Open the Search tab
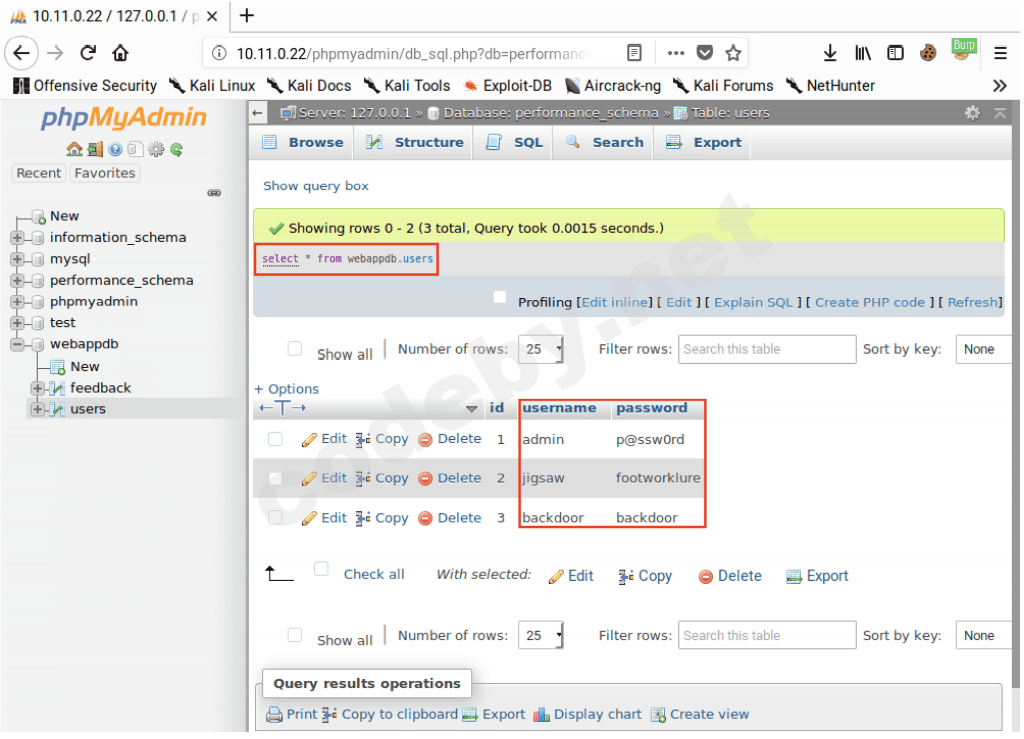 (x=604, y=143)
